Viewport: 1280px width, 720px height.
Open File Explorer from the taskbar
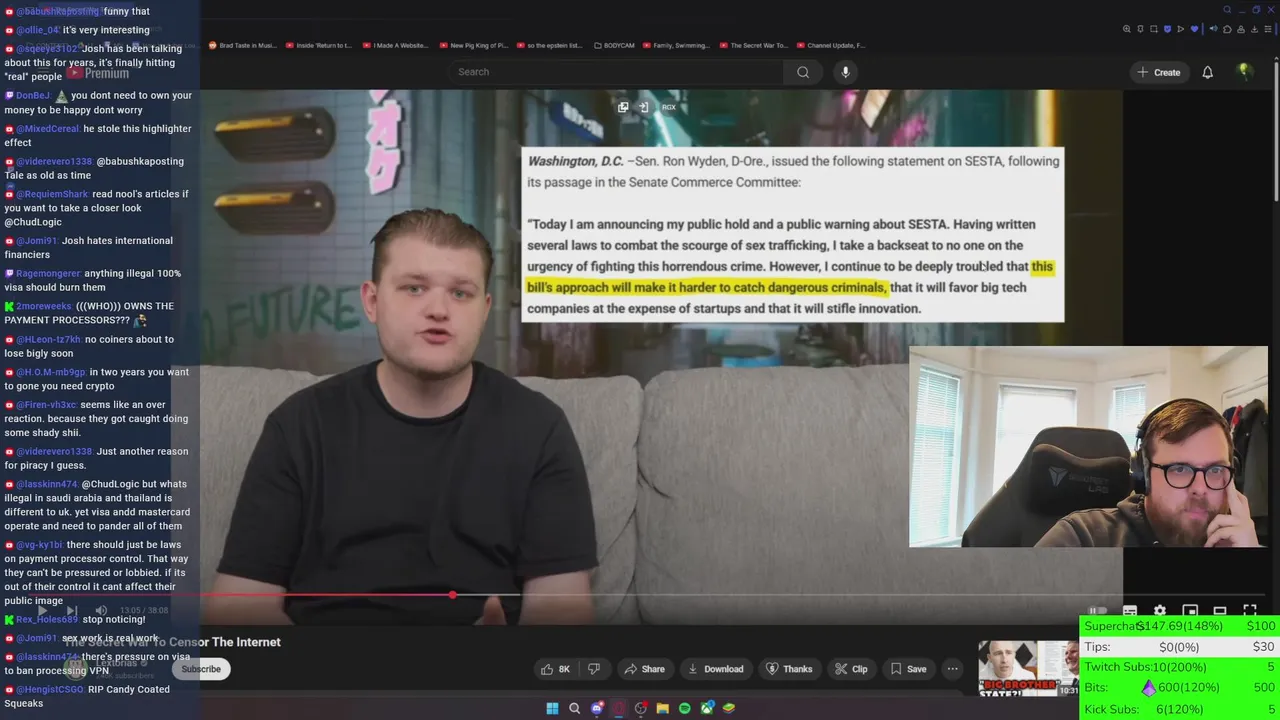[x=662, y=708]
